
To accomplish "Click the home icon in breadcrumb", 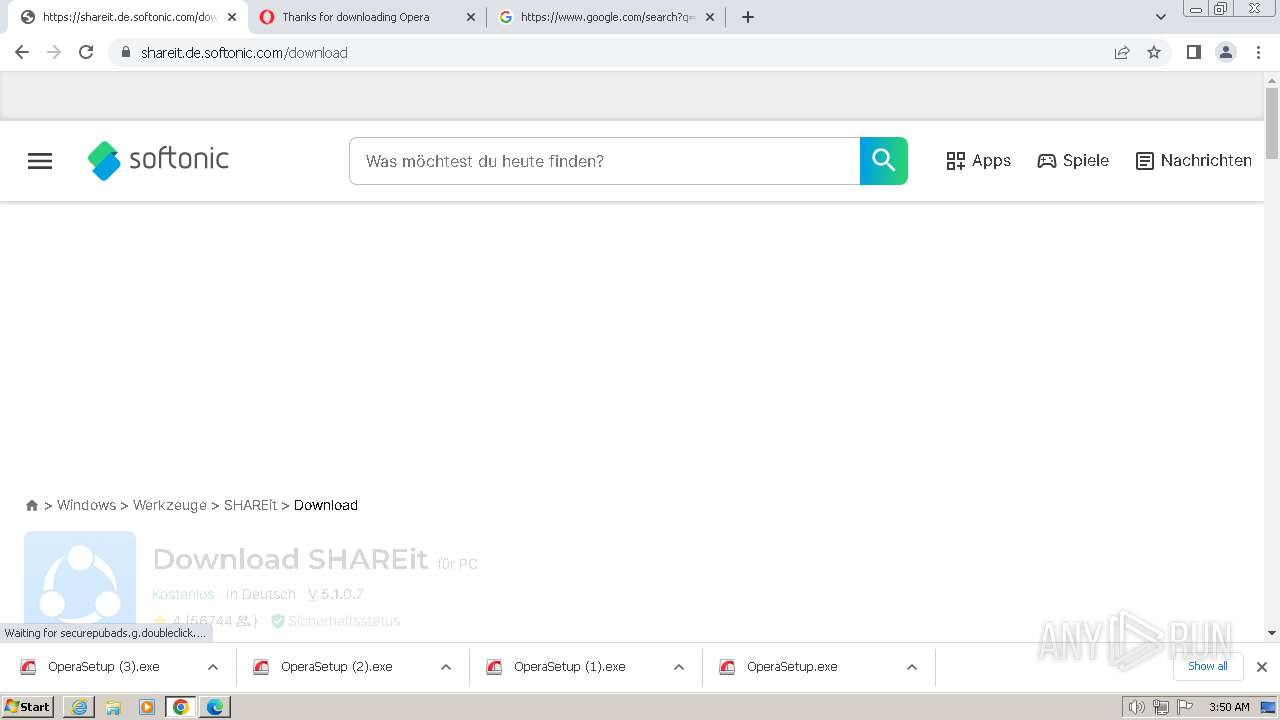I will pos(32,506).
